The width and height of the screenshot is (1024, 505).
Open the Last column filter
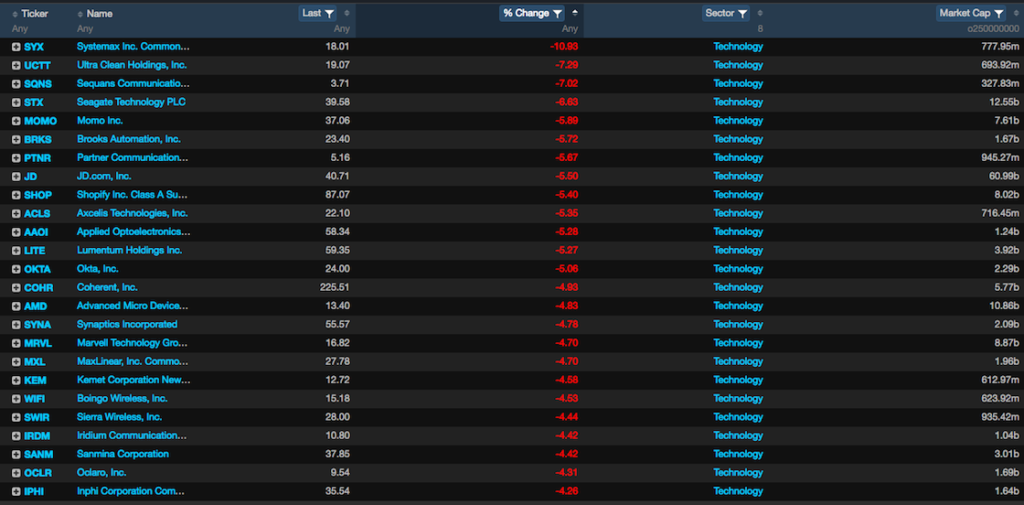[319, 13]
